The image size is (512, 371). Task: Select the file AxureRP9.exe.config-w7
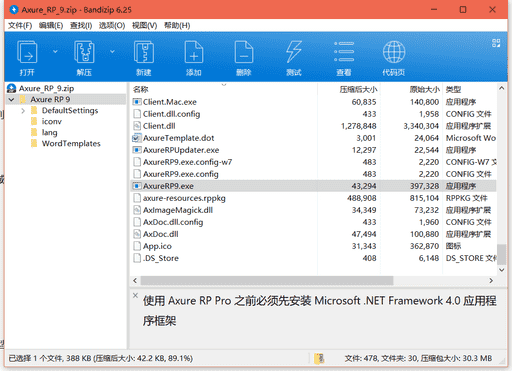187,162
